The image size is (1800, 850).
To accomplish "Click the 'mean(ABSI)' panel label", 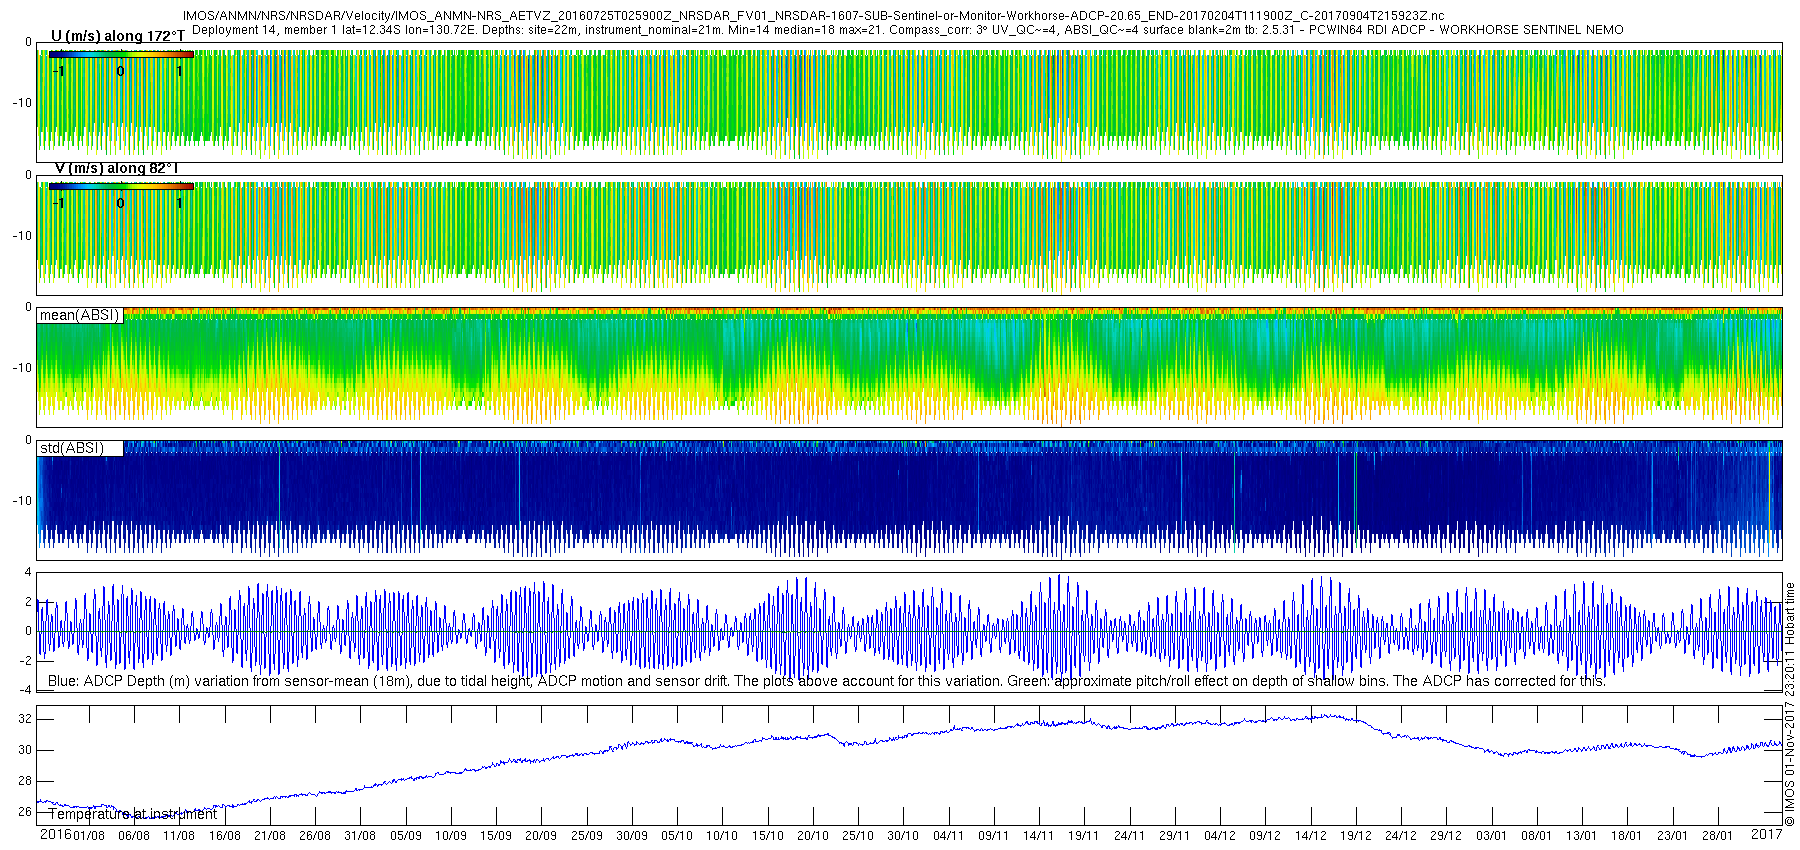I will click(79, 315).
